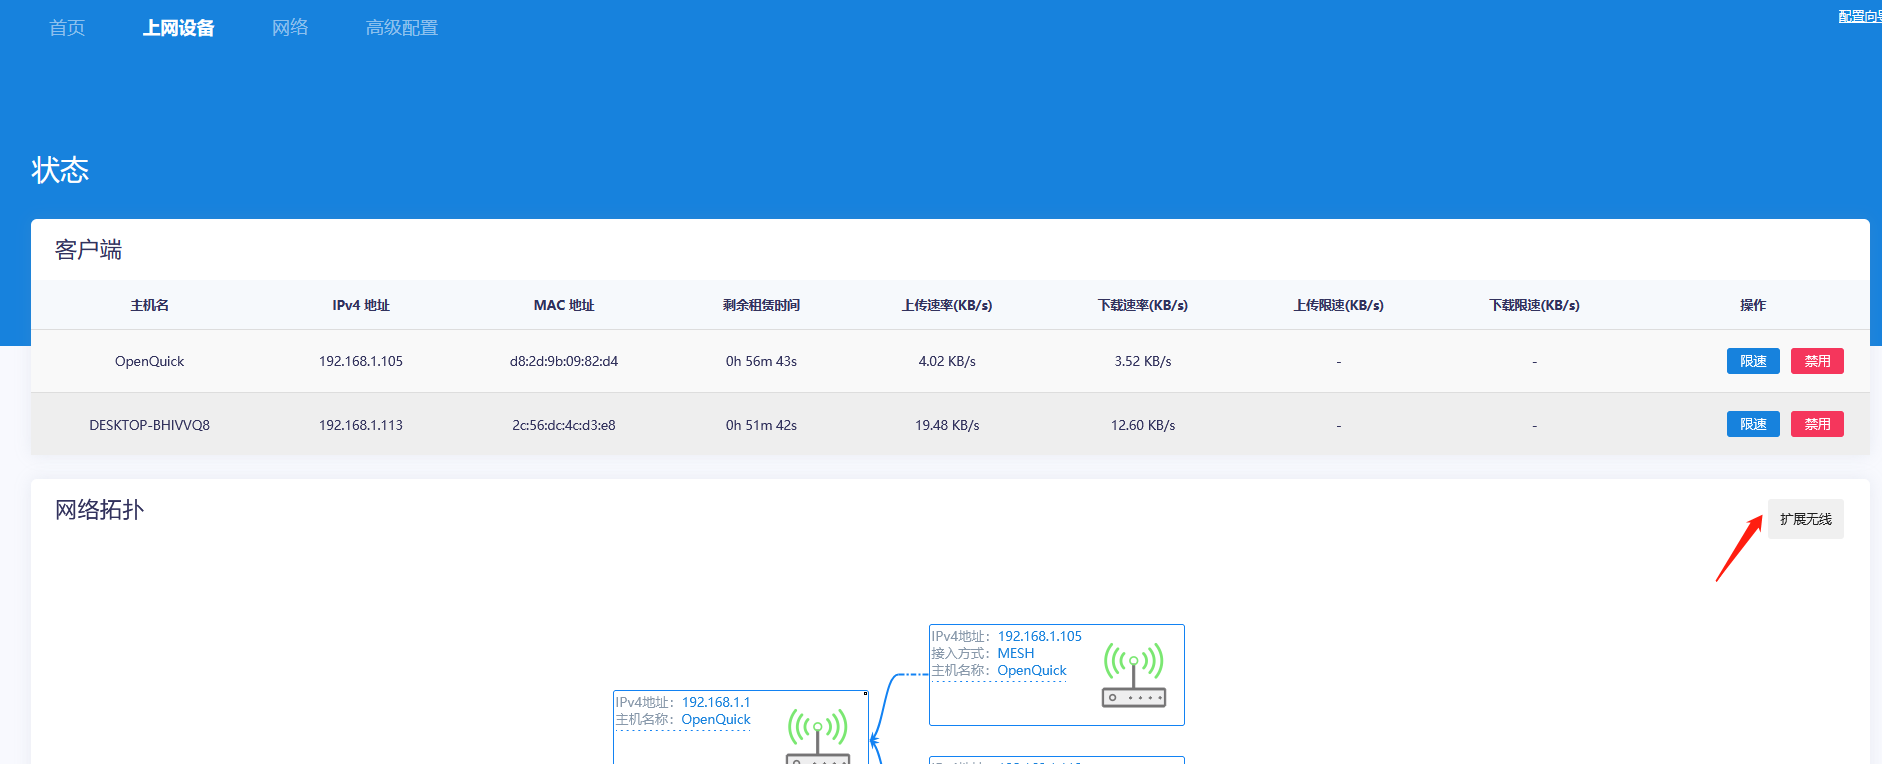
Task: Click the 扩展无线 button
Action: tap(1805, 519)
